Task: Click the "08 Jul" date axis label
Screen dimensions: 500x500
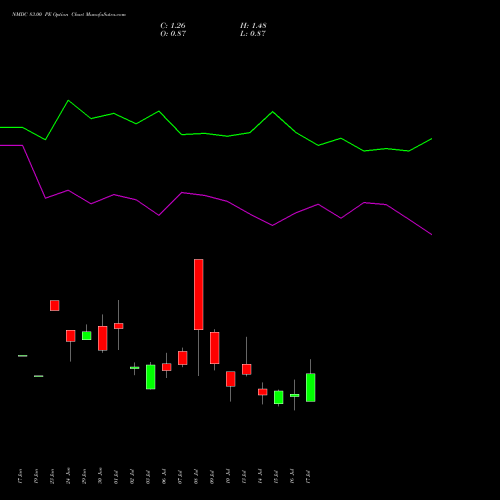Action: tap(196, 477)
